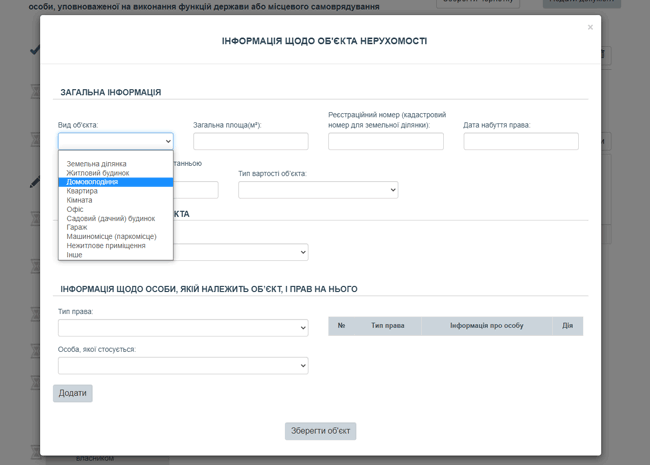
Task: Select 'Квартира' as object type
Action: pyautogui.click(x=82, y=191)
